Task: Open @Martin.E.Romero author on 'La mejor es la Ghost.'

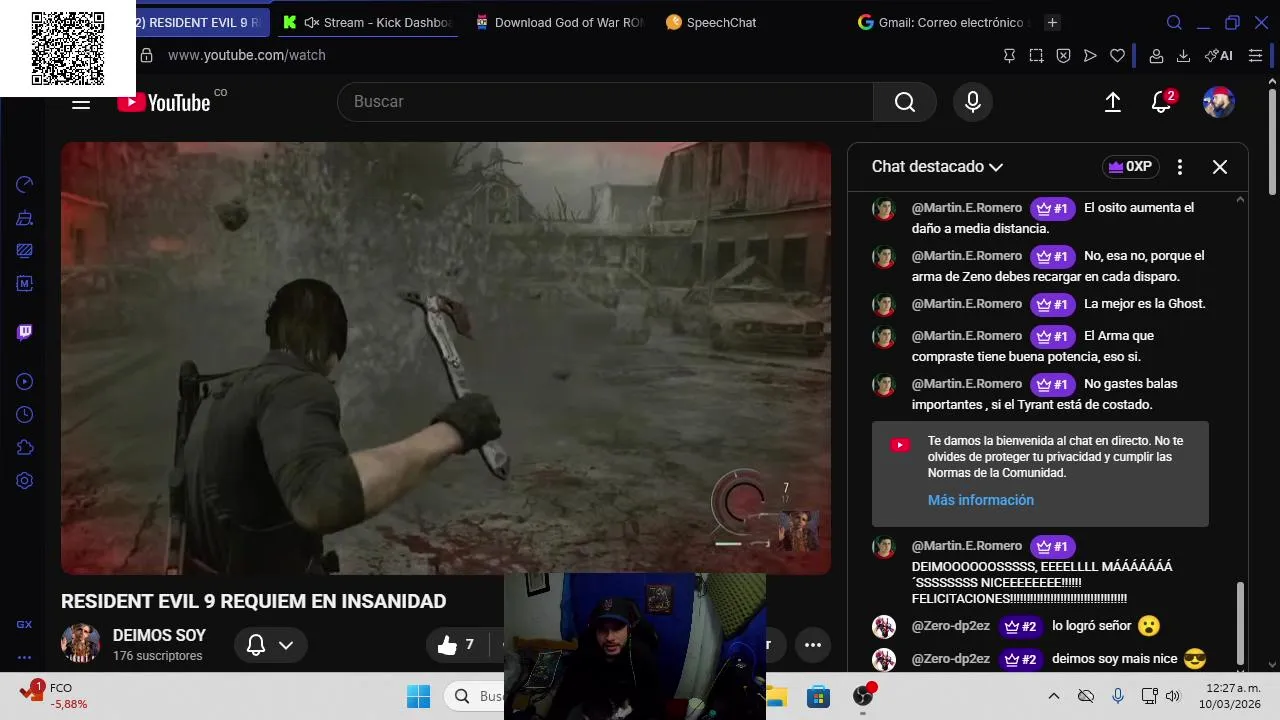Action: (x=967, y=303)
